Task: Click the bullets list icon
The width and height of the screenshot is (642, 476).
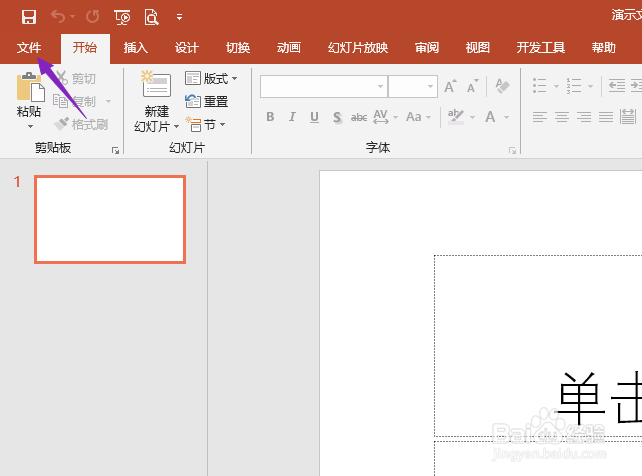Action: (540, 86)
